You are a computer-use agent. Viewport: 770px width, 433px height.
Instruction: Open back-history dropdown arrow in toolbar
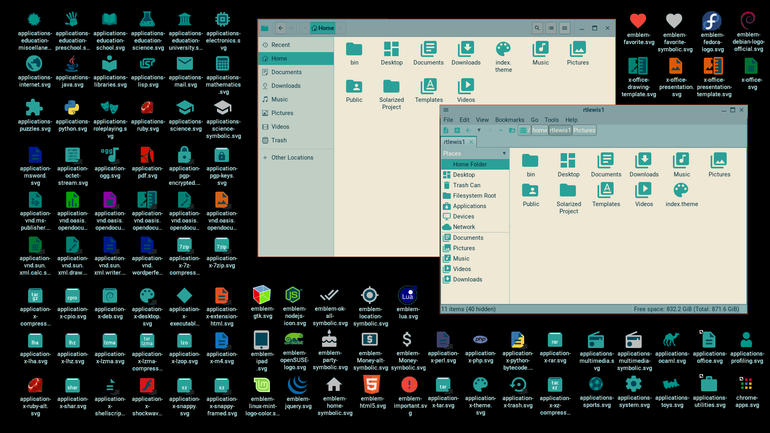click(x=479, y=130)
